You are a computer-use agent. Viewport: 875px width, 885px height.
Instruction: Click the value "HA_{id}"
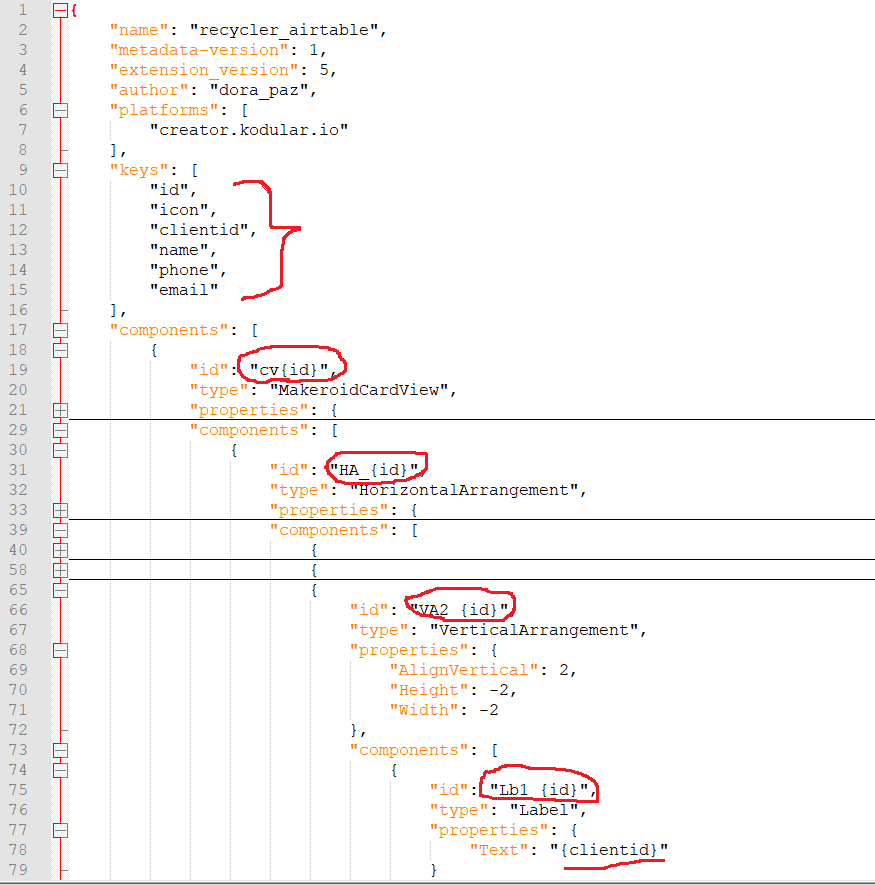374,470
